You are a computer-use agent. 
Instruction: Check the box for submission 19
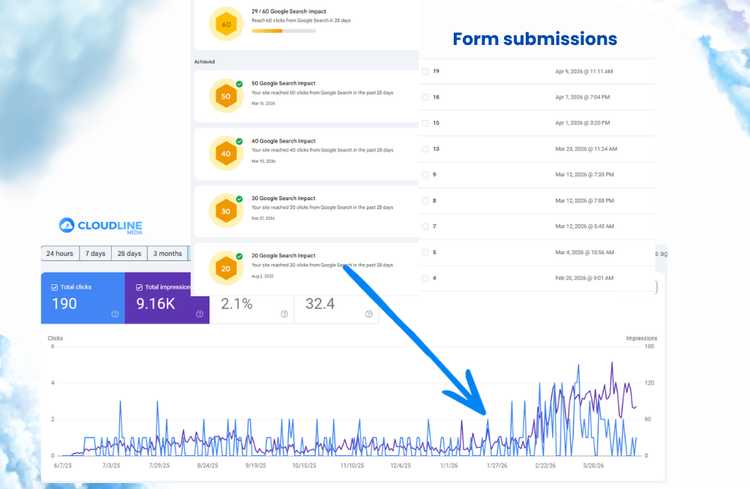[425, 72]
